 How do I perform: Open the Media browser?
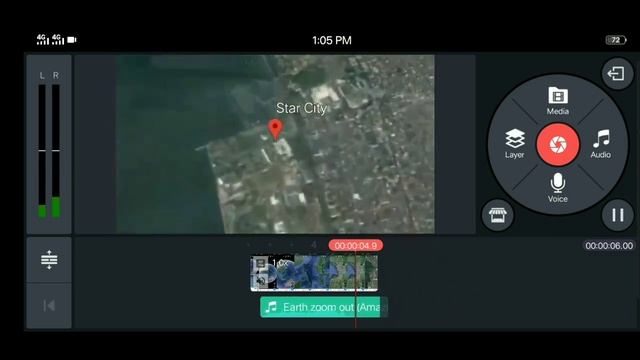point(558,100)
